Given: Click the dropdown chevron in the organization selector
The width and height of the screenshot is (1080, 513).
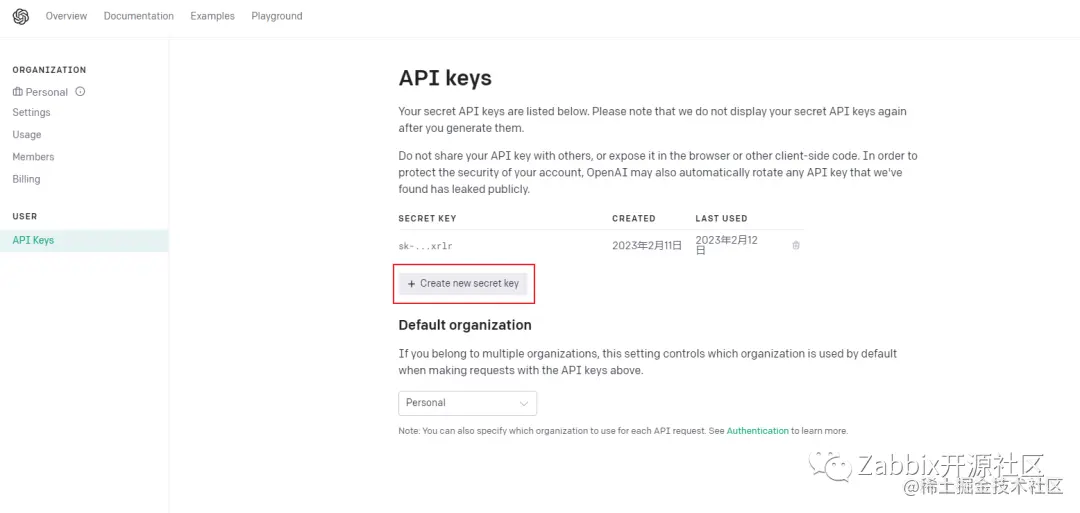Looking at the screenshot, I should (x=524, y=403).
